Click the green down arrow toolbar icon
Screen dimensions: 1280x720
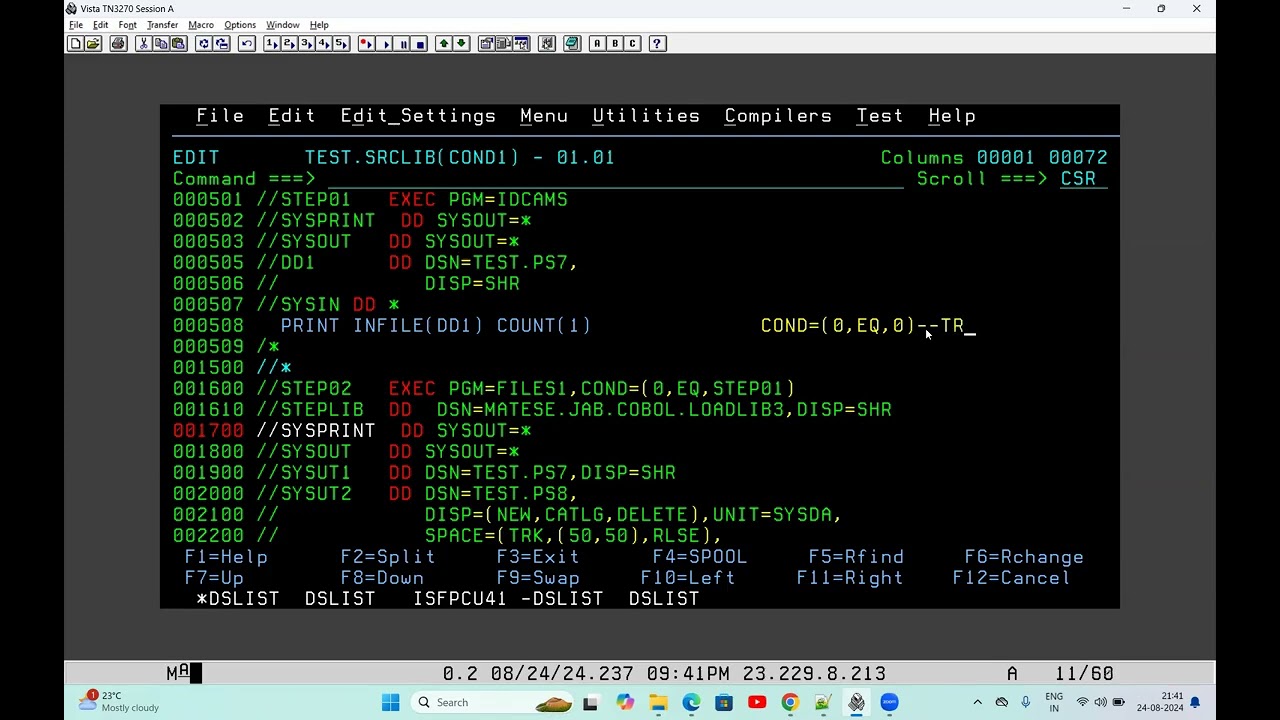coord(461,43)
